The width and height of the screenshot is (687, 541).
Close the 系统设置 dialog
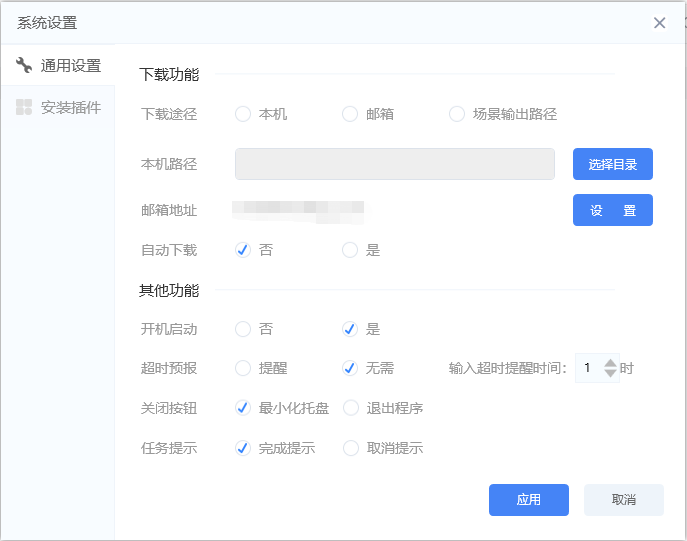[659, 23]
